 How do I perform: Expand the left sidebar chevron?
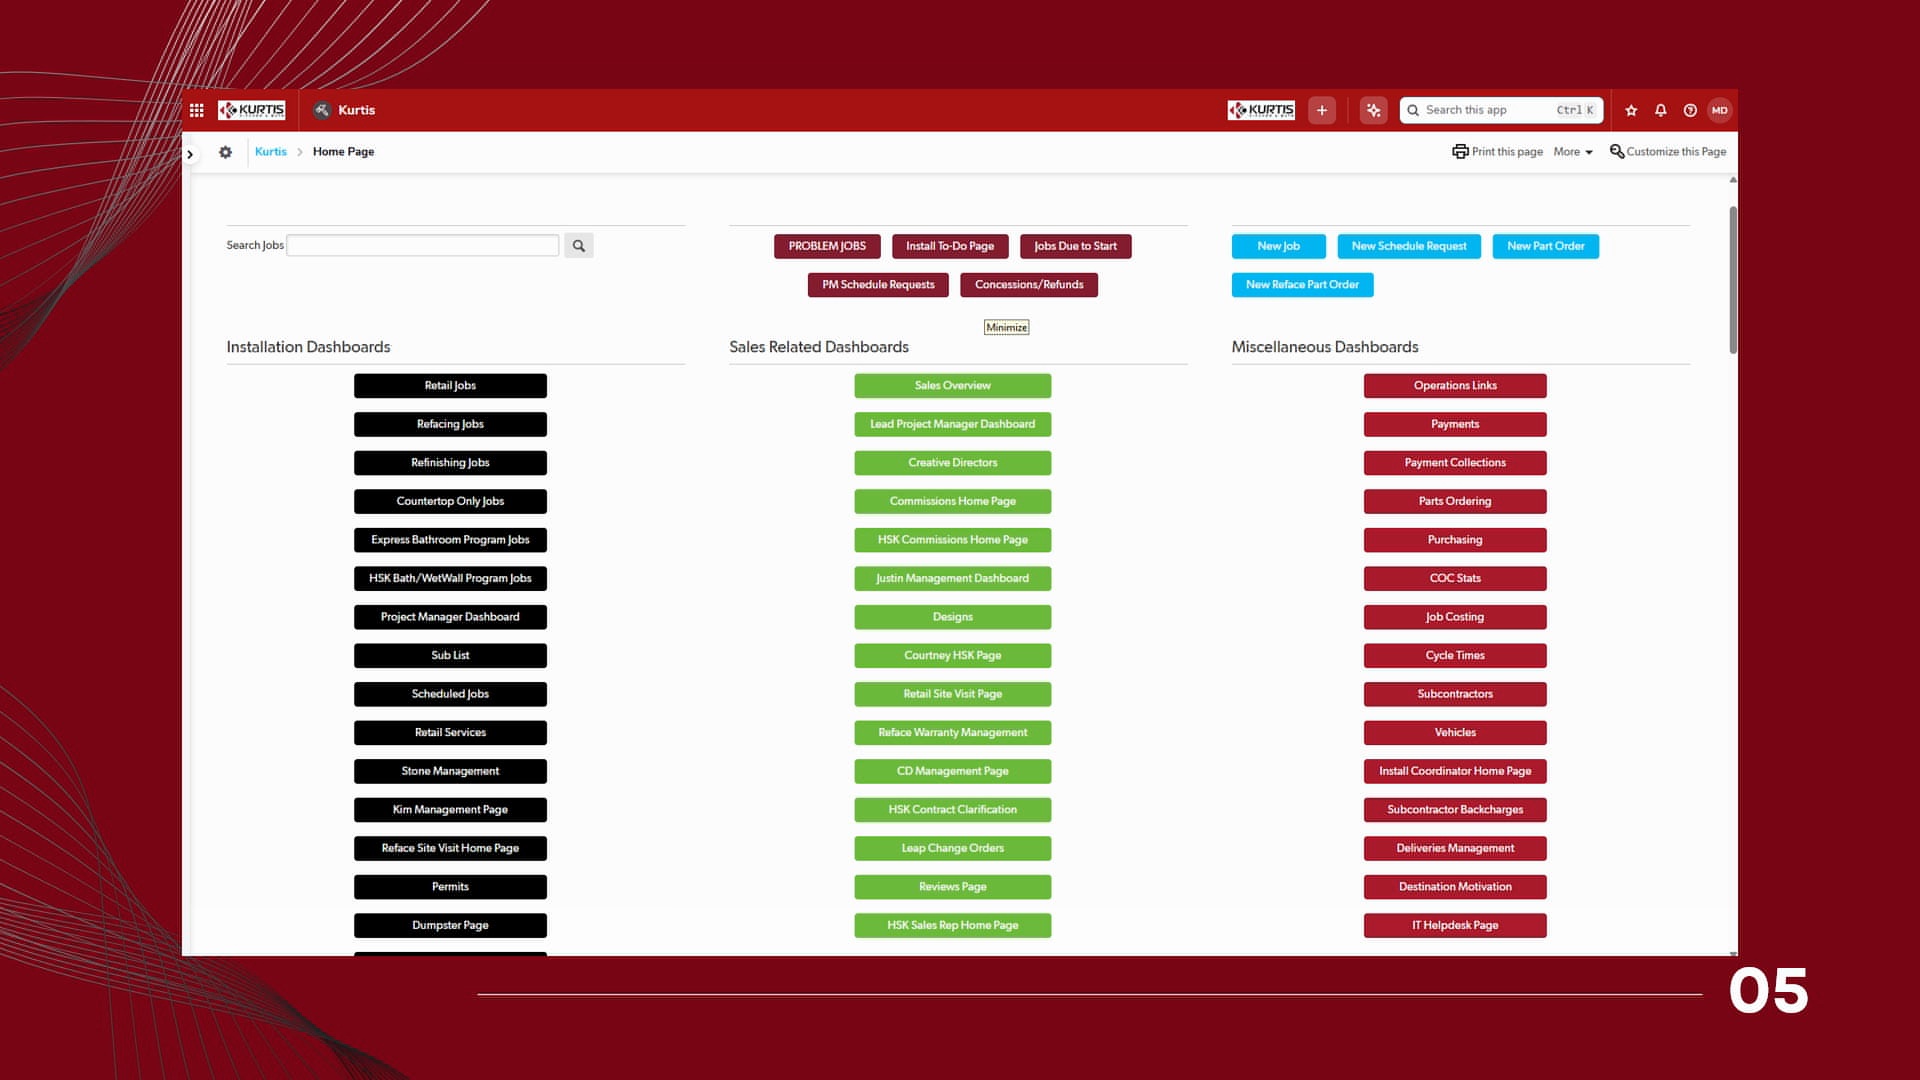coord(190,154)
